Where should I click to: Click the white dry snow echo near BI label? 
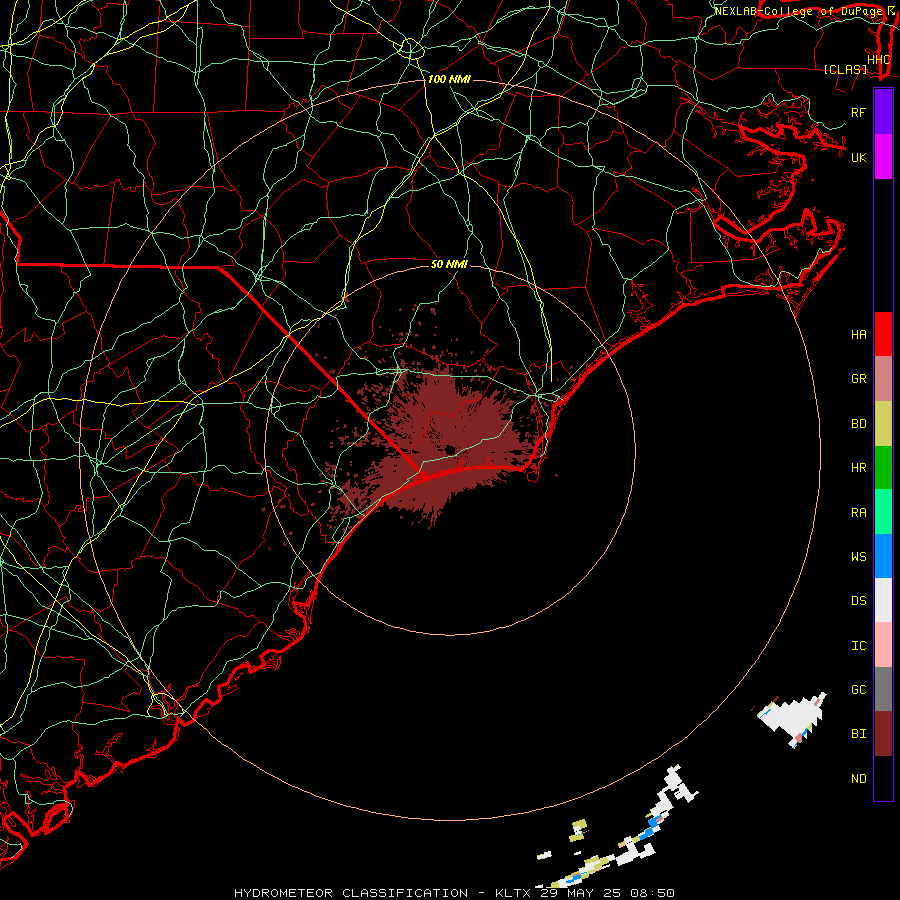[795, 717]
